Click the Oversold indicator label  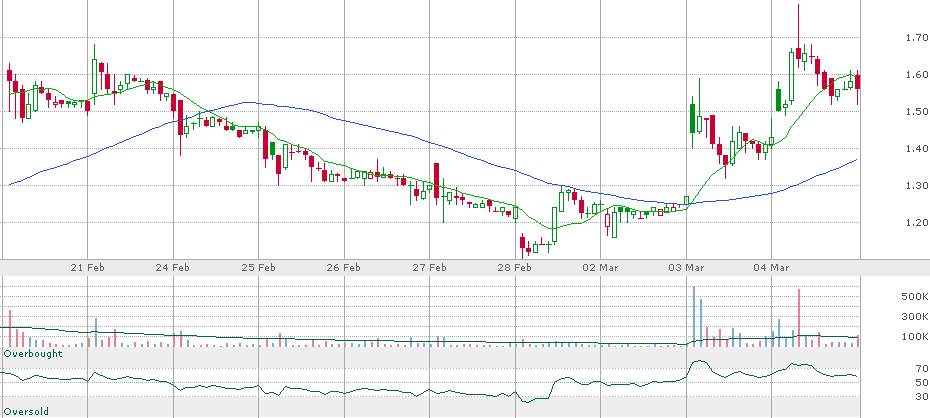pos(27,411)
